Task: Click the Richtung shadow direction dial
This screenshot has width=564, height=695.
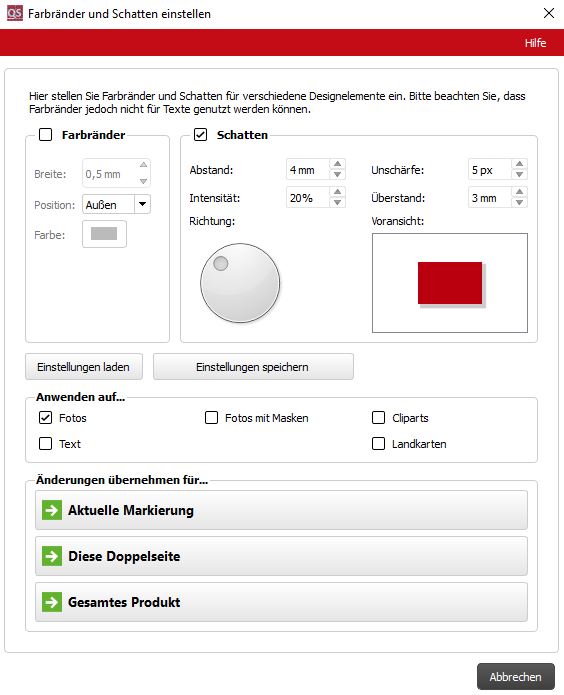Action: 240,282
